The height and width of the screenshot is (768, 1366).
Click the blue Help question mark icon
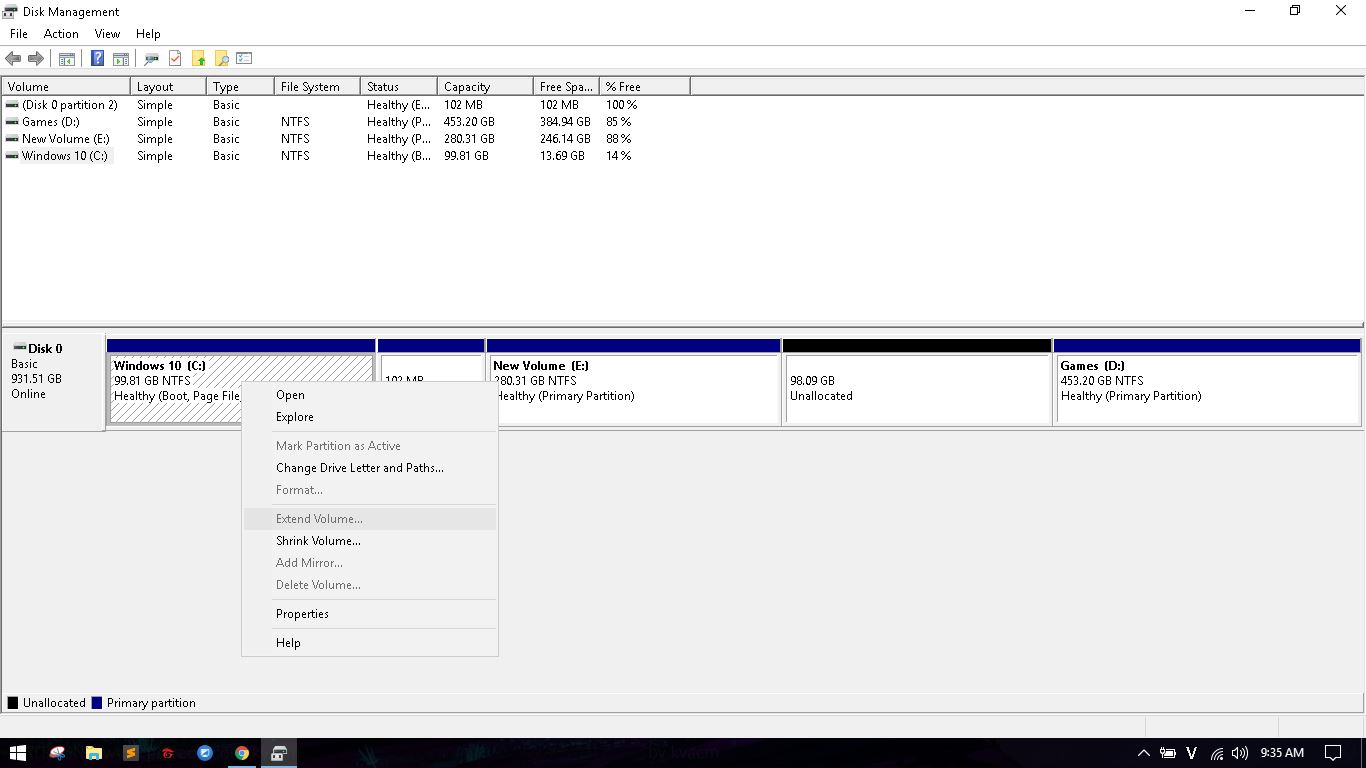click(x=97, y=59)
